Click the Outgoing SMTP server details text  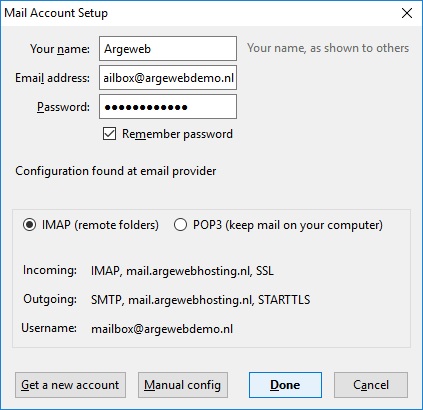200,300
